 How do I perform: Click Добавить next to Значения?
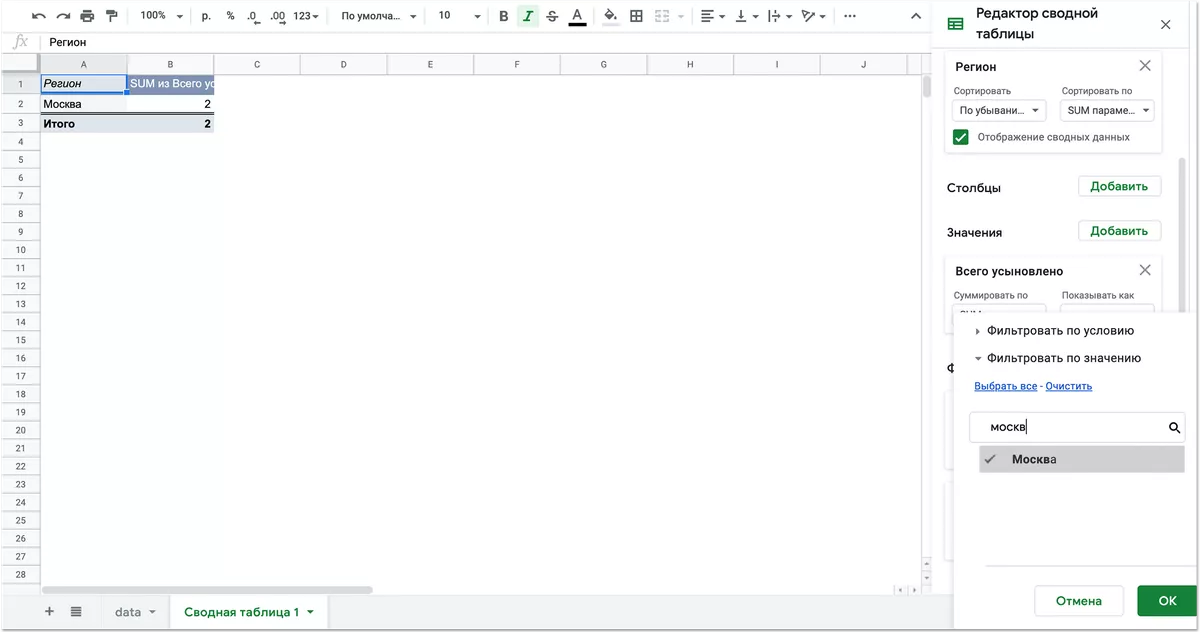[1119, 231]
